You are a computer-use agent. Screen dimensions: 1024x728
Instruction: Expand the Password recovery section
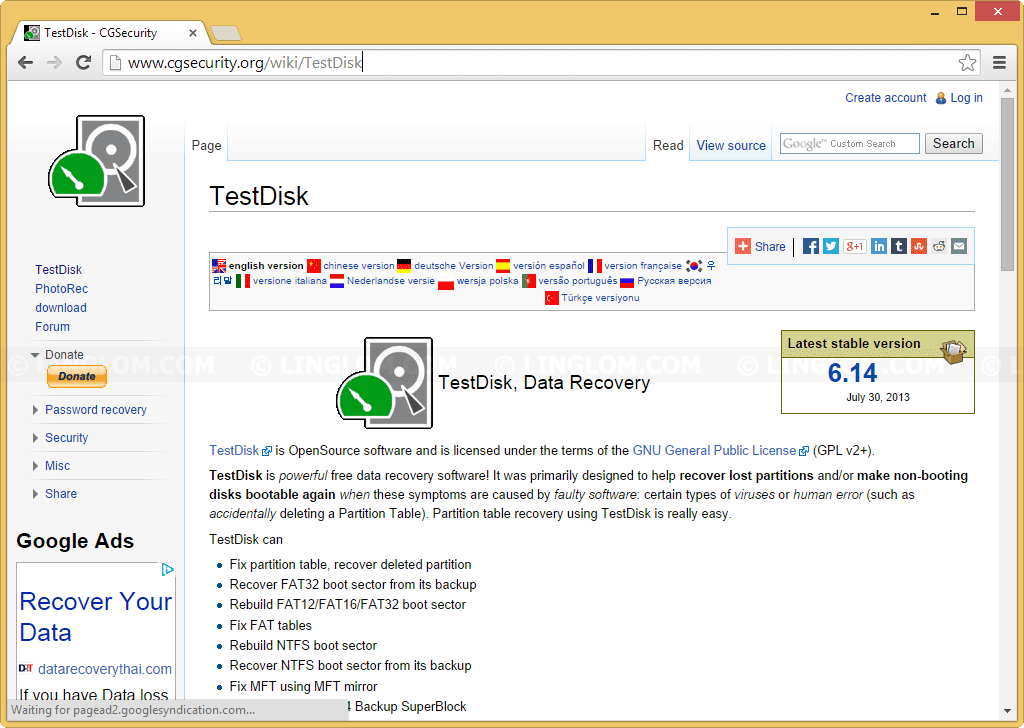[x=35, y=410]
